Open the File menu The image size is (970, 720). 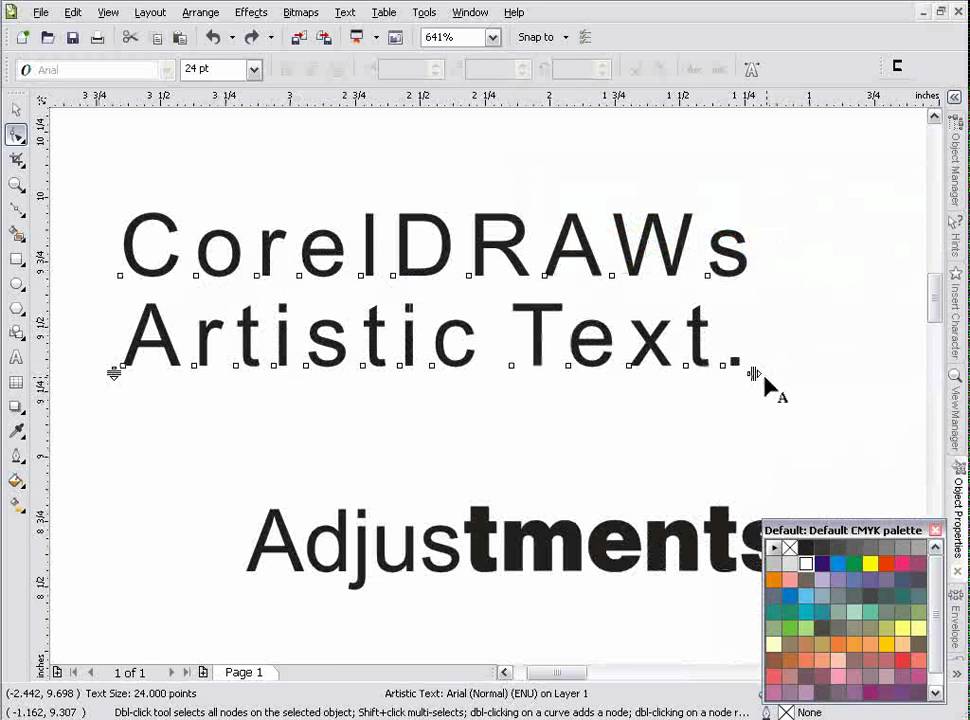pyautogui.click(x=40, y=12)
